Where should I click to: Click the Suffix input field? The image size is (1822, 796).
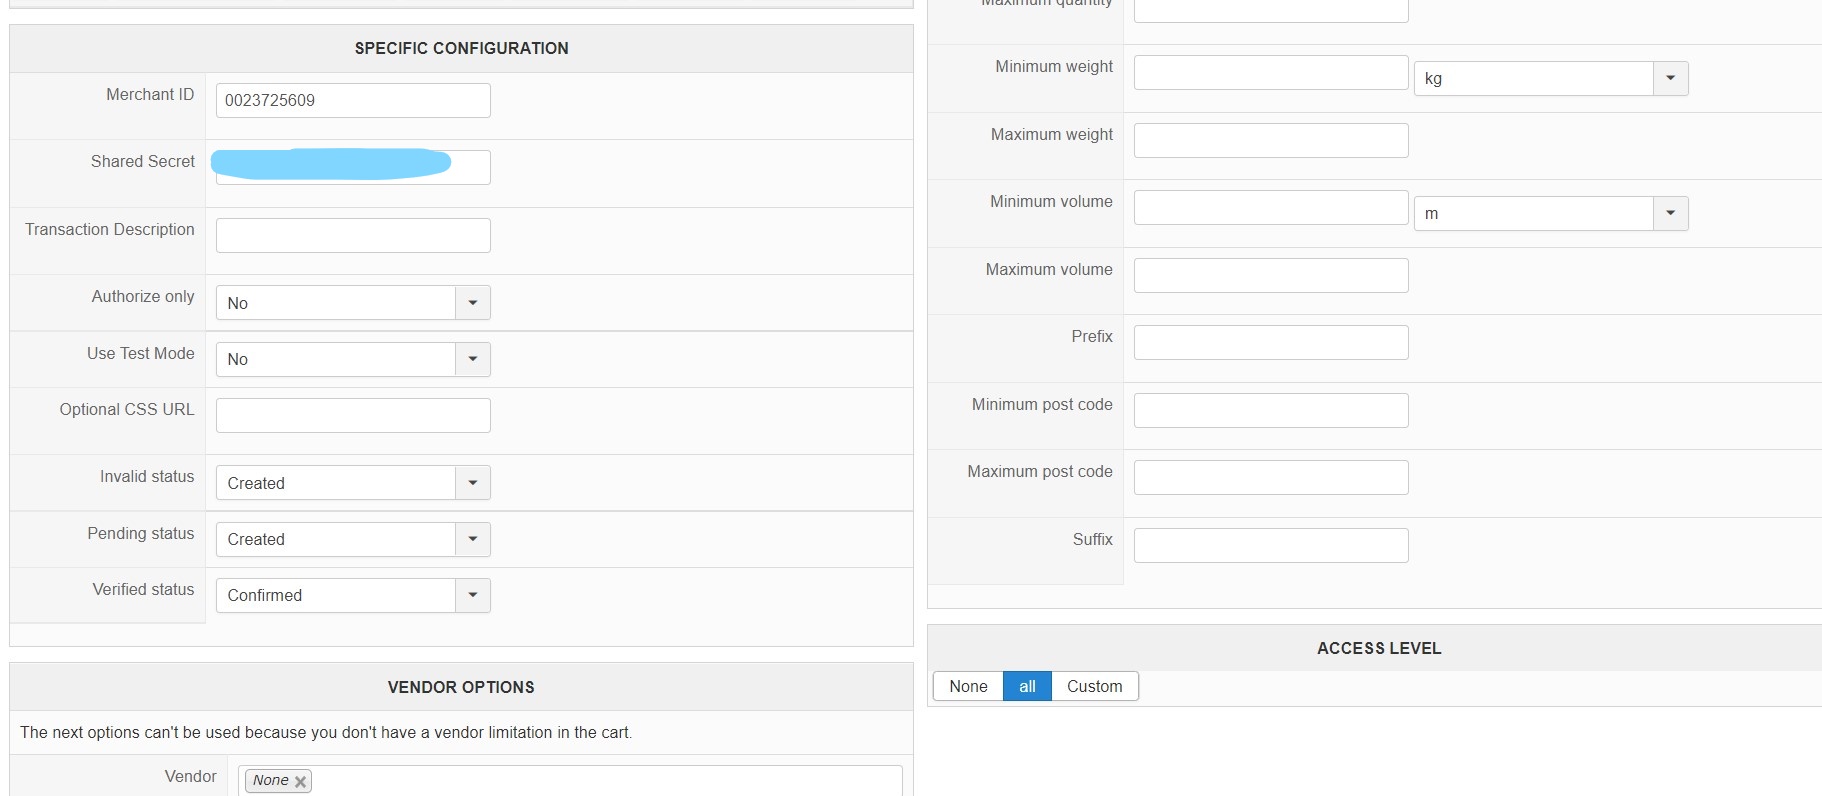[x=1270, y=545]
